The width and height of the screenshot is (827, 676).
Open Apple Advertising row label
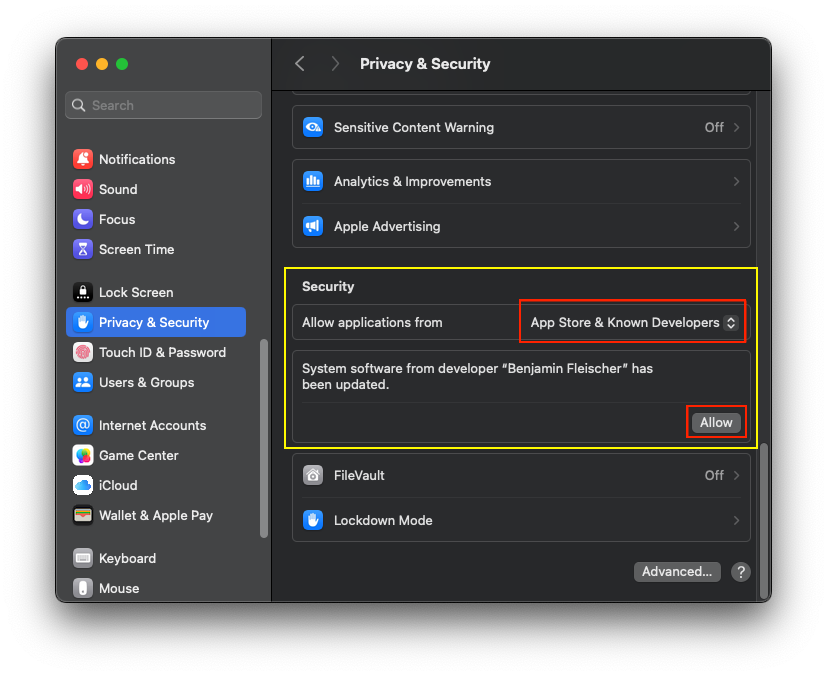tap(387, 226)
